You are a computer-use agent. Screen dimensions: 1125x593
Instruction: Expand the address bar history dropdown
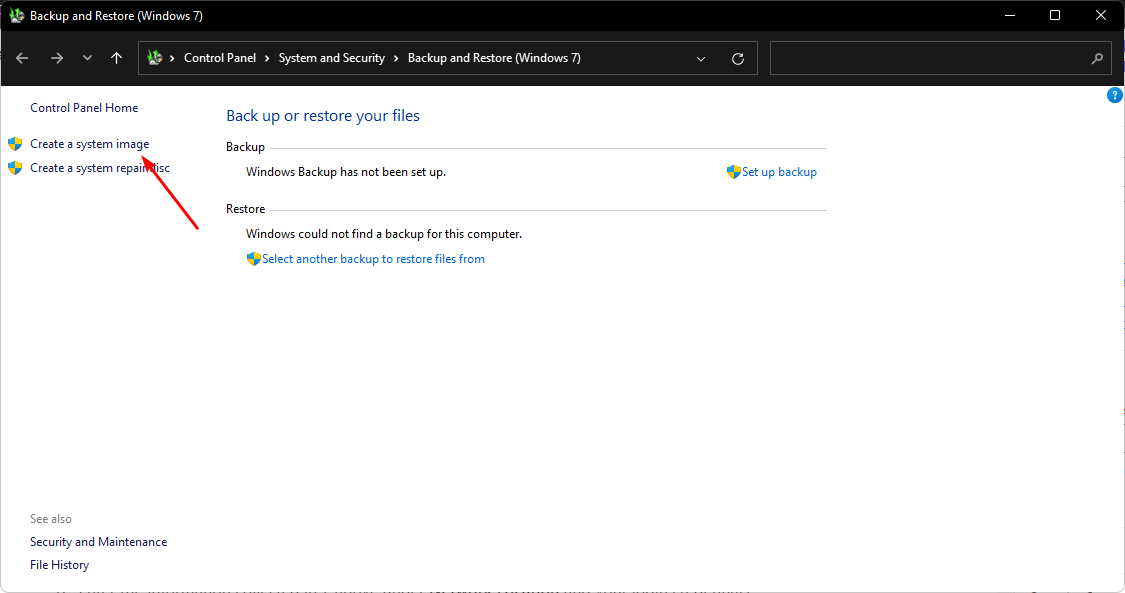click(701, 59)
